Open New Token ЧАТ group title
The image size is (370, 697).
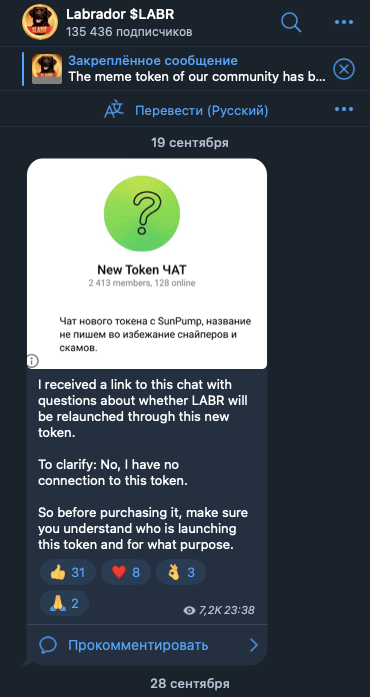pos(141,269)
